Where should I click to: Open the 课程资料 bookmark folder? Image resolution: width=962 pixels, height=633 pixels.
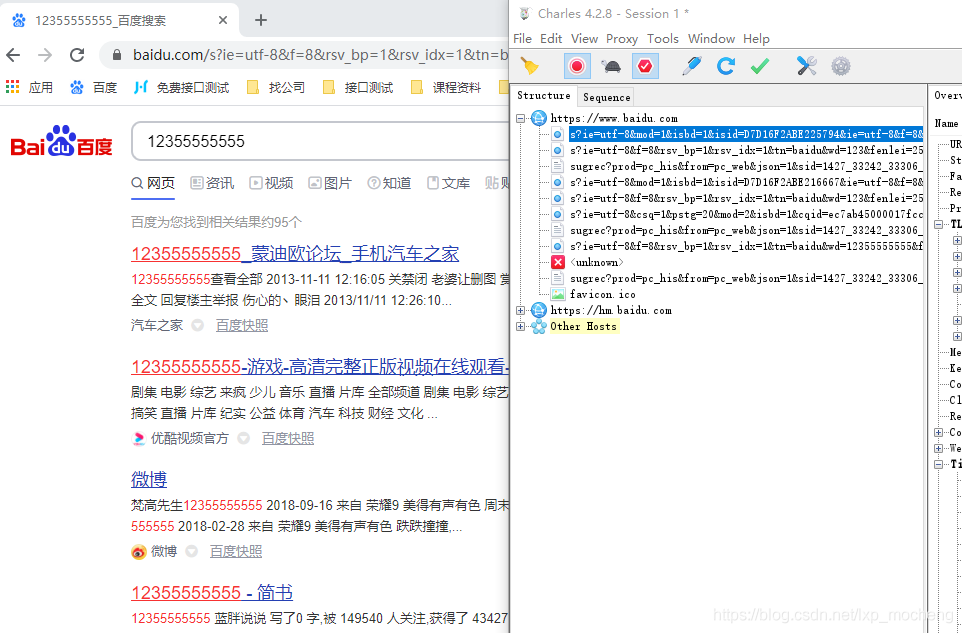pos(446,87)
